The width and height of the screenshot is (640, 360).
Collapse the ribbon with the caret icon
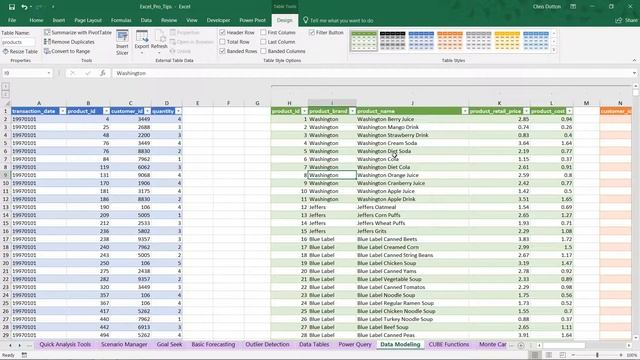(634, 60)
